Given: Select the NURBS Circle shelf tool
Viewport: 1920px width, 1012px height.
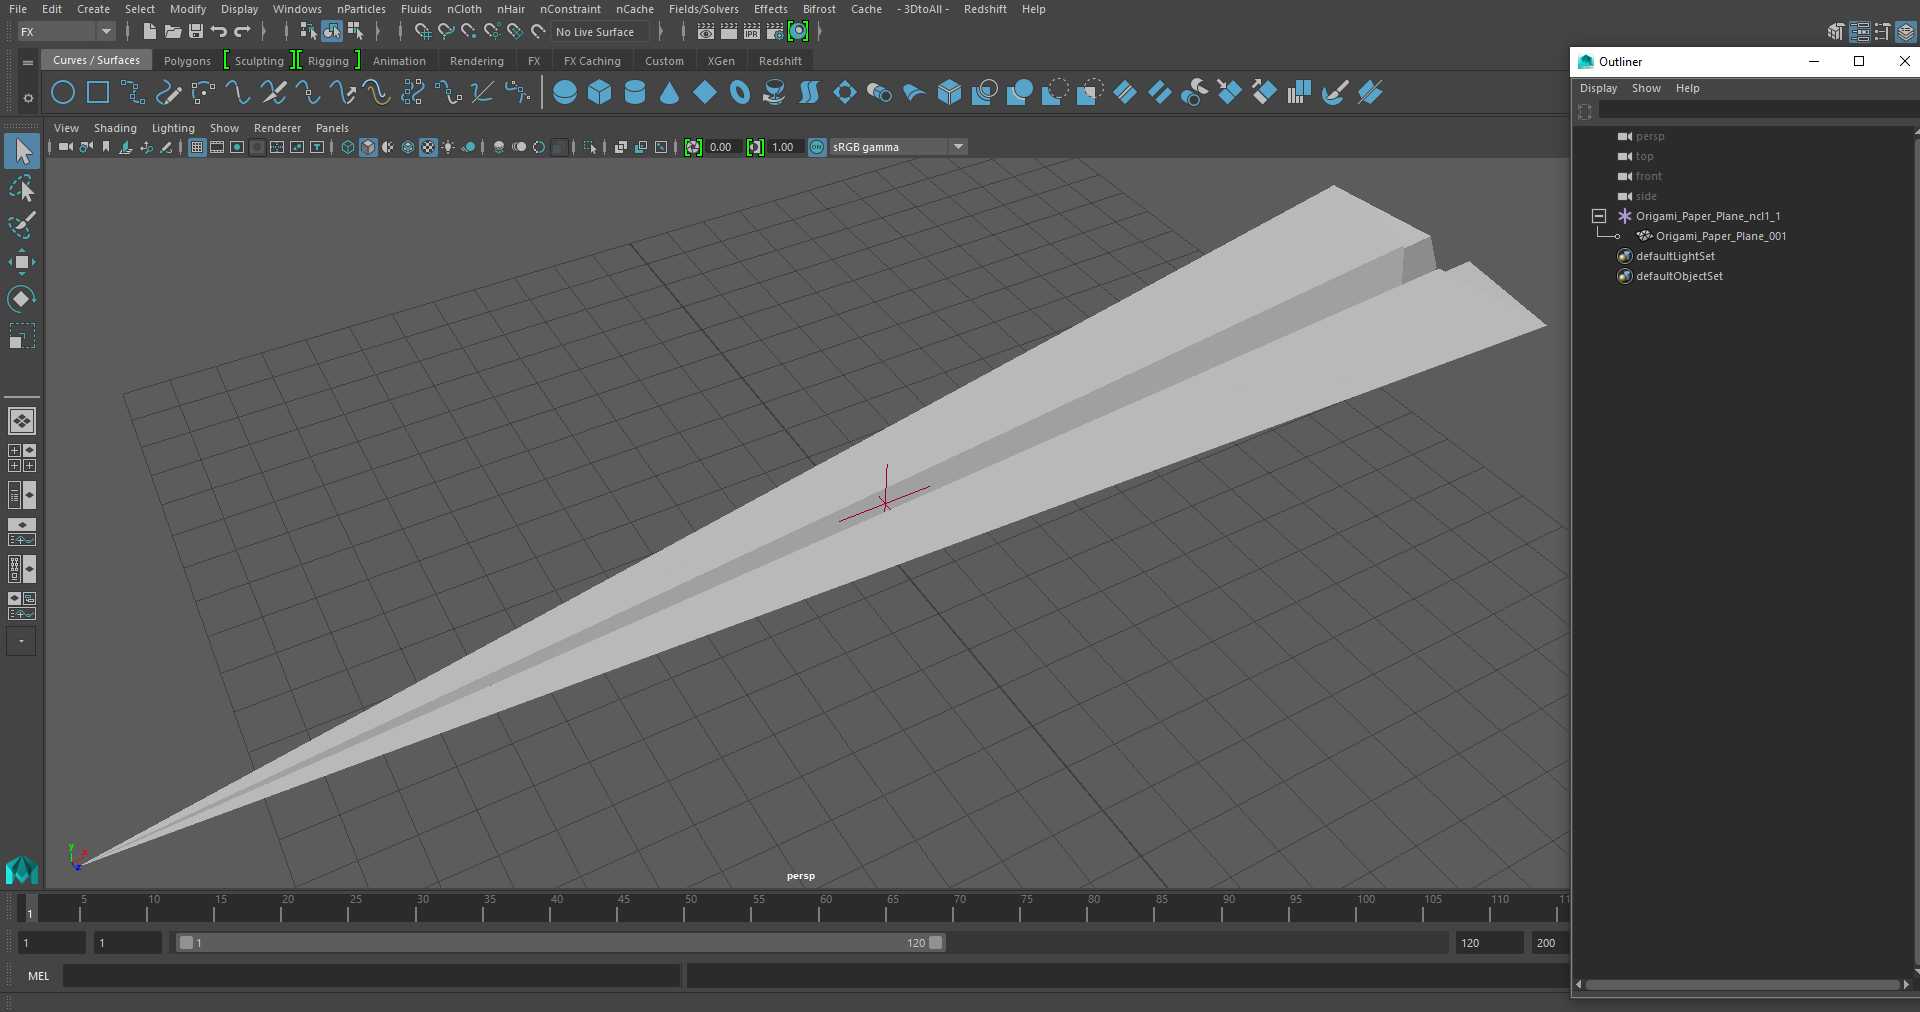Looking at the screenshot, I should pyautogui.click(x=62, y=93).
